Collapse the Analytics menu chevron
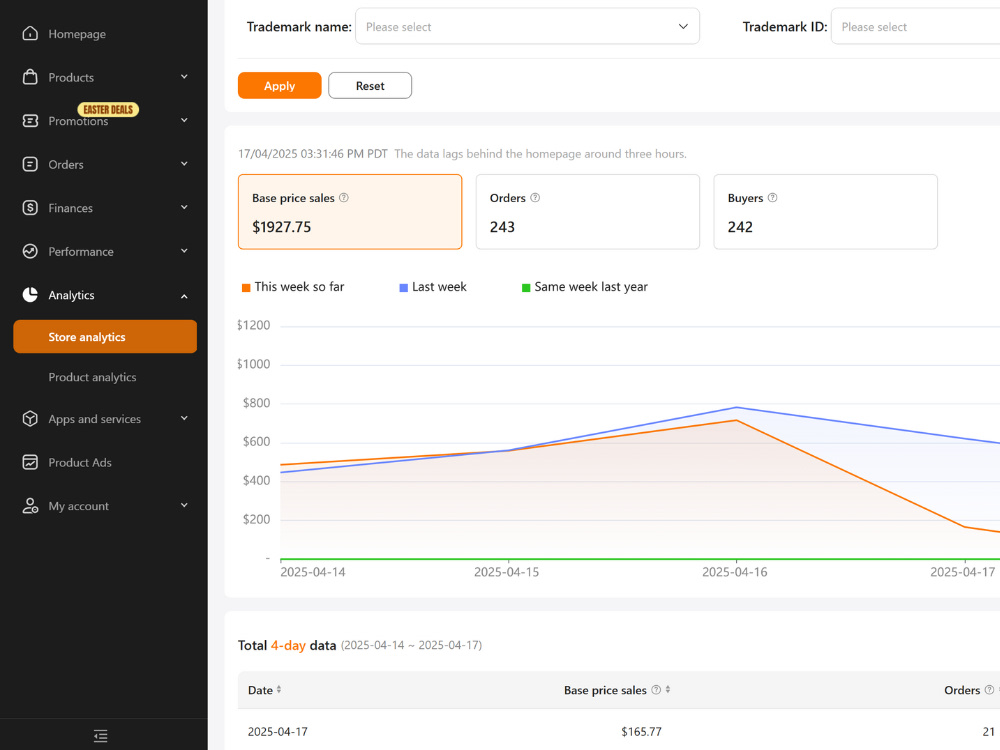Image resolution: width=1000 pixels, height=750 pixels. (x=184, y=296)
